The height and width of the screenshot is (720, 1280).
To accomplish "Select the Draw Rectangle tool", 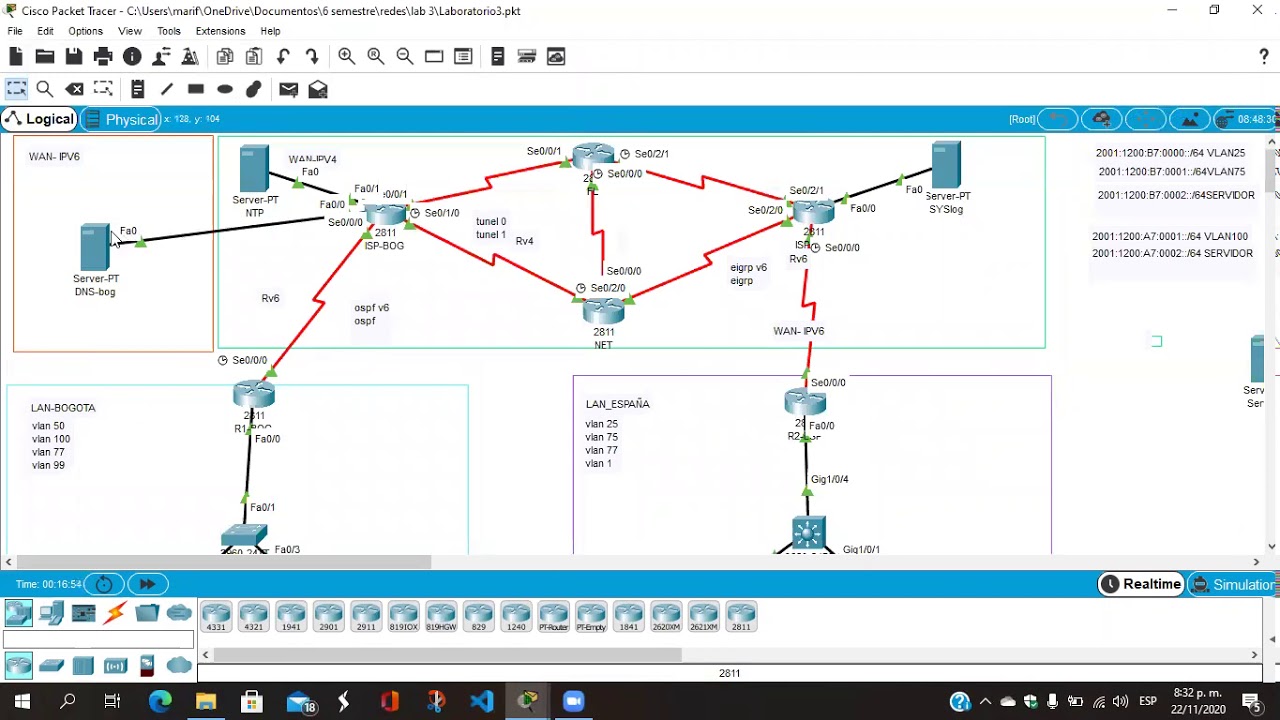I will (196, 89).
